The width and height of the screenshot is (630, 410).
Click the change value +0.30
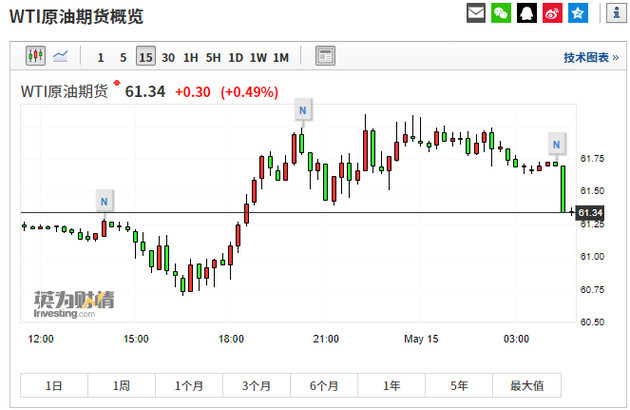click(193, 92)
